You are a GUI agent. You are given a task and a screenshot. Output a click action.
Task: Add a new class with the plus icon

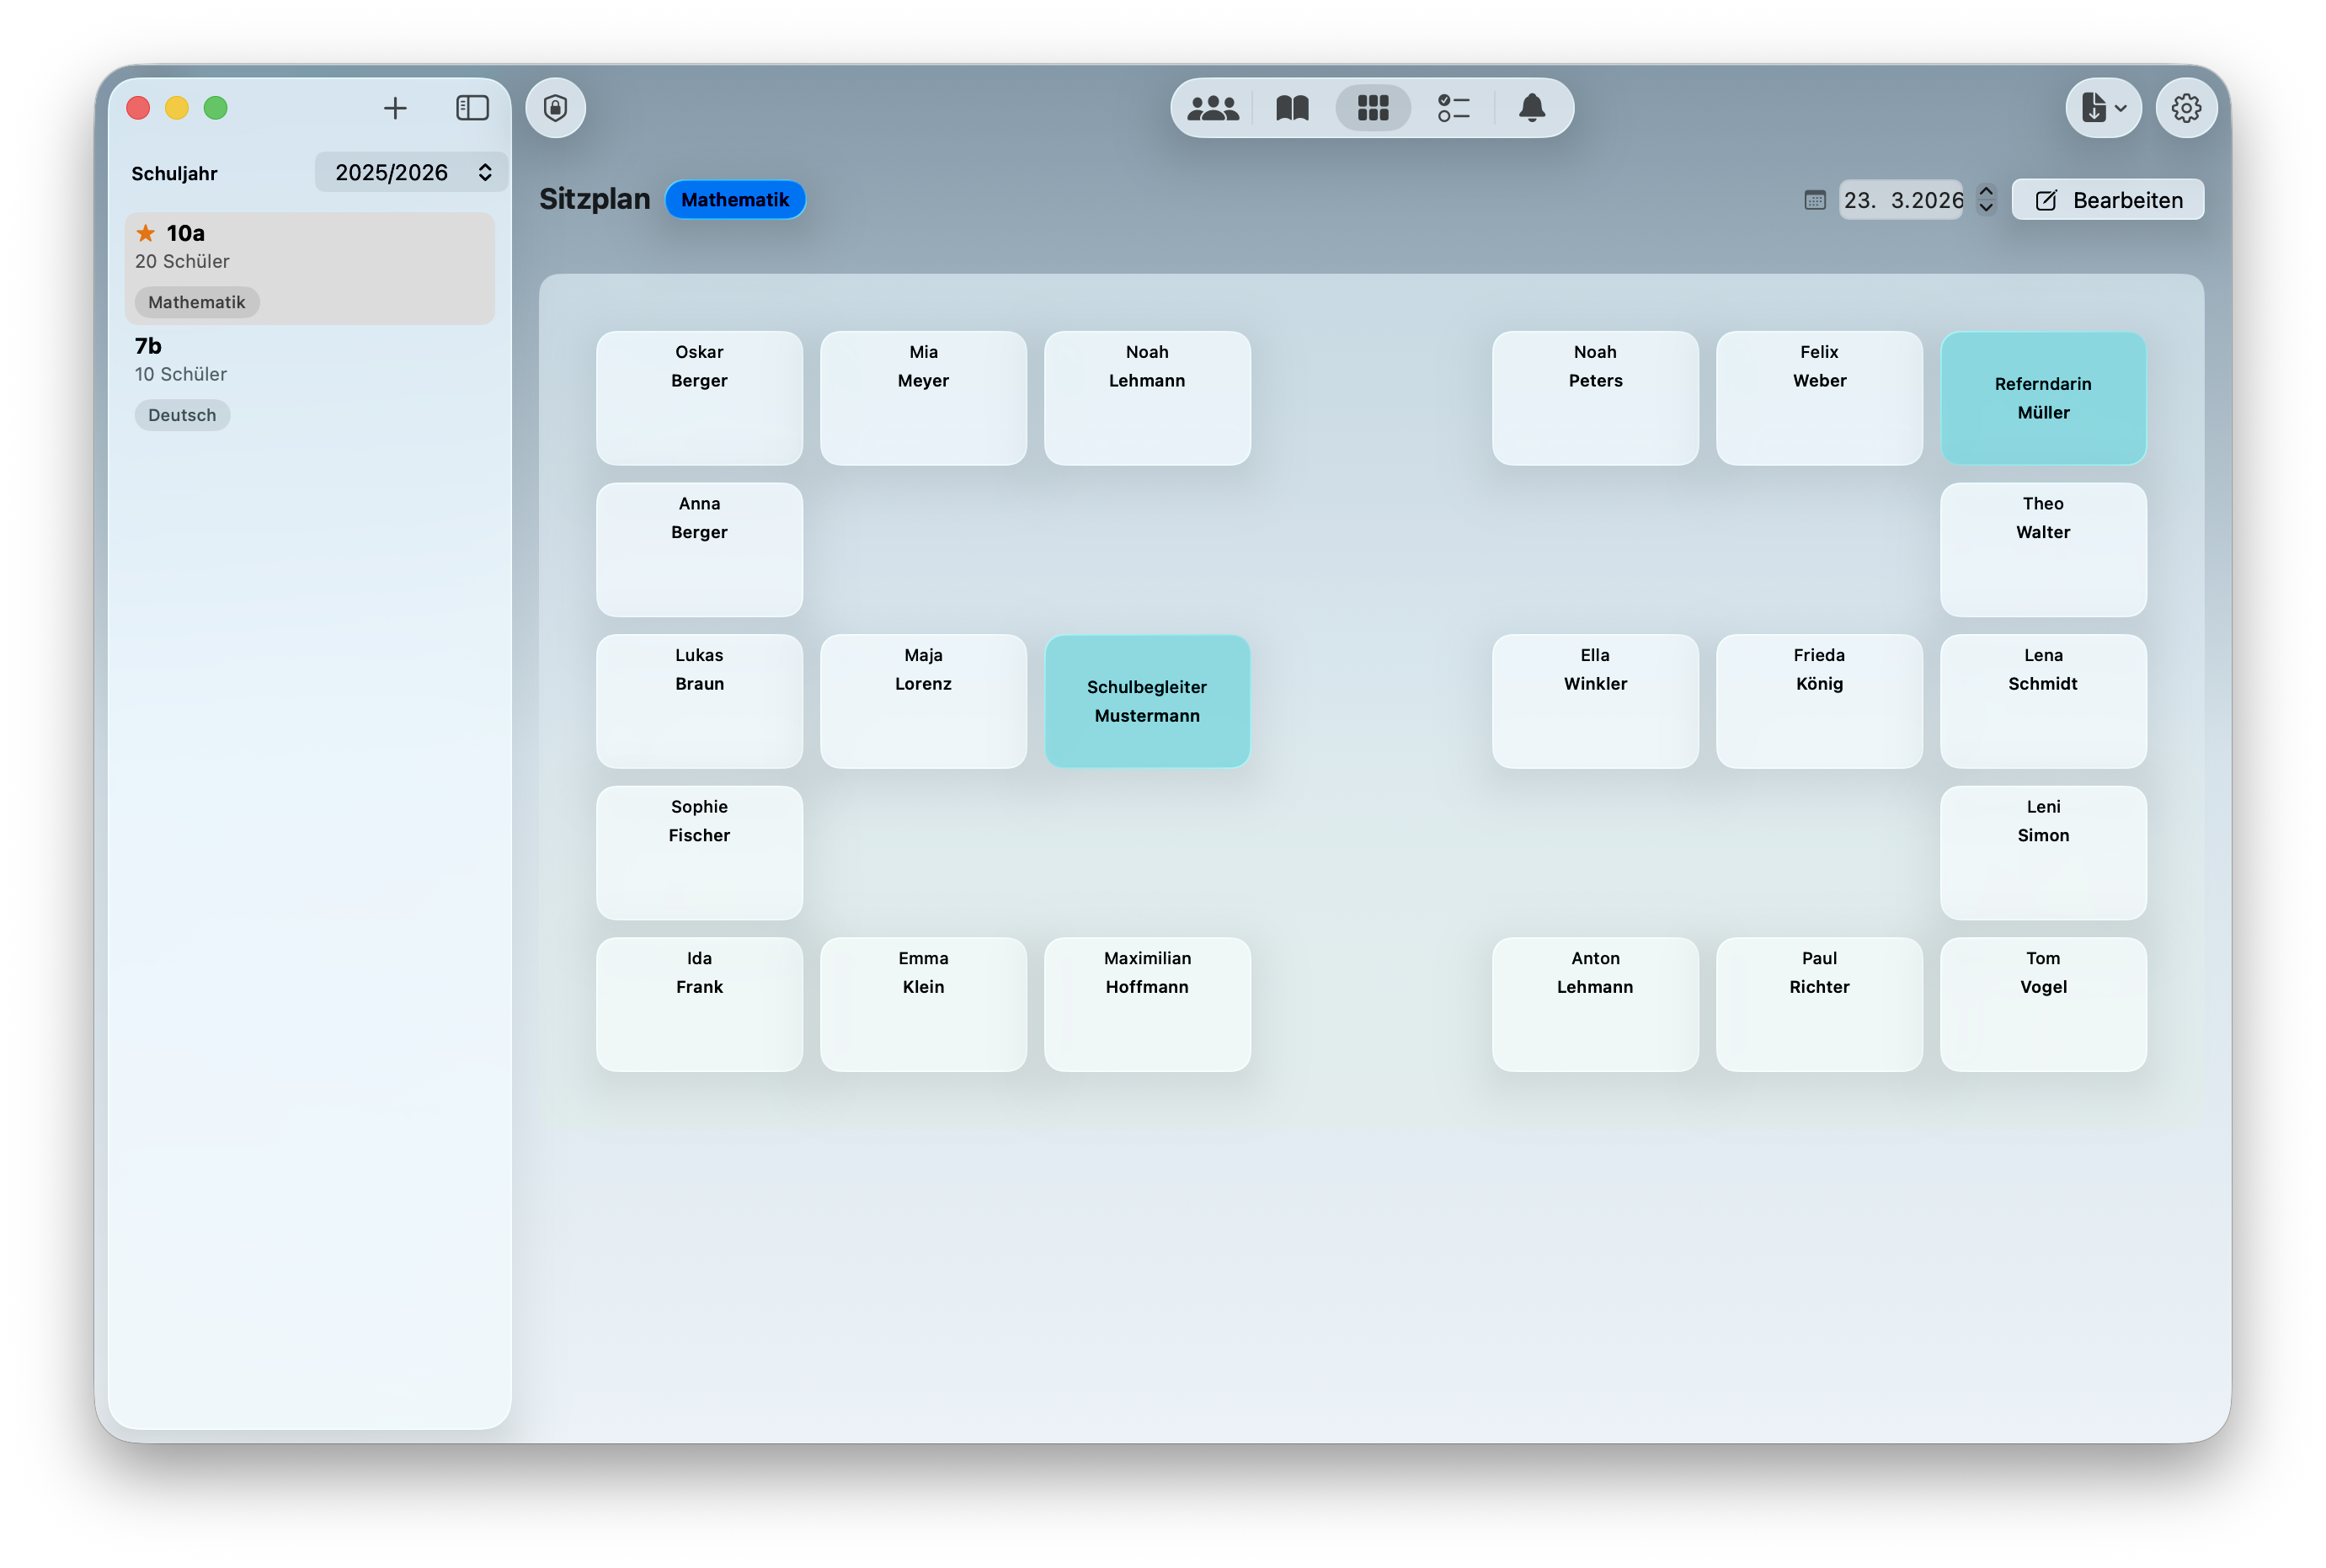[x=395, y=108]
